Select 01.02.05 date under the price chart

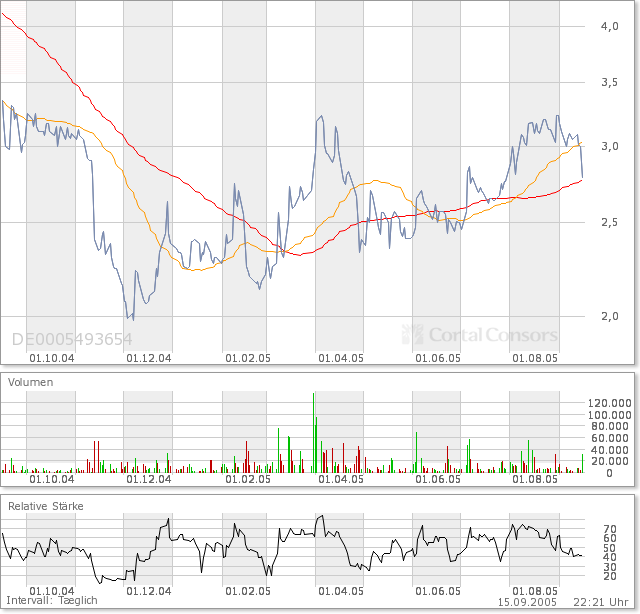coord(248,358)
